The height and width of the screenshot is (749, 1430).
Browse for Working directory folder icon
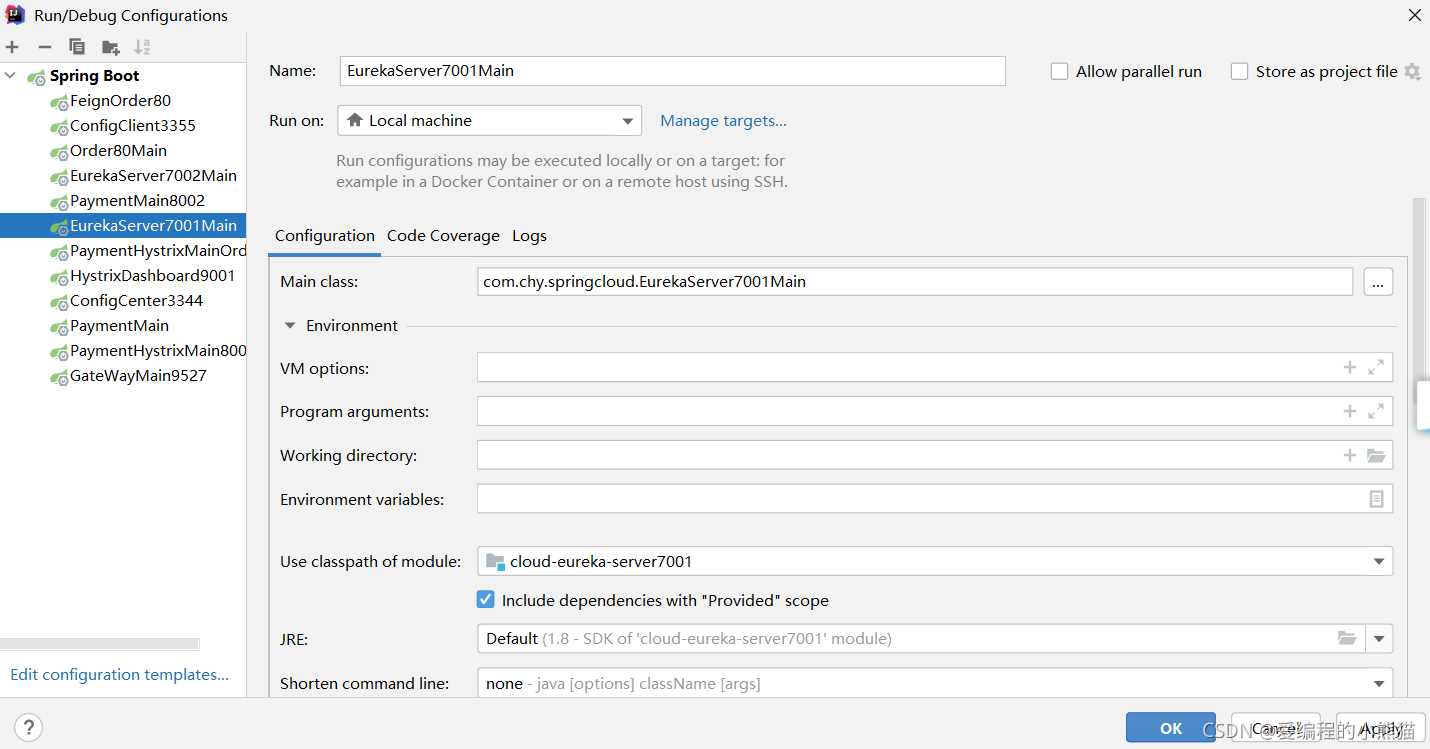click(1376, 456)
